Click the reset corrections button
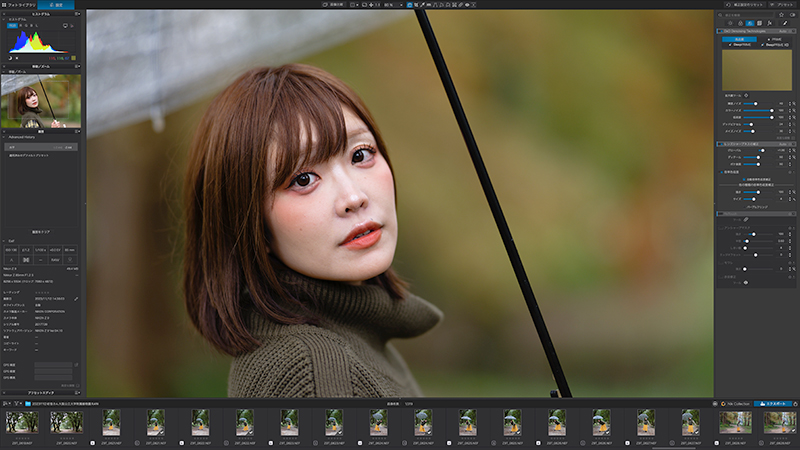This screenshot has height=450, width=800. point(745,5)
